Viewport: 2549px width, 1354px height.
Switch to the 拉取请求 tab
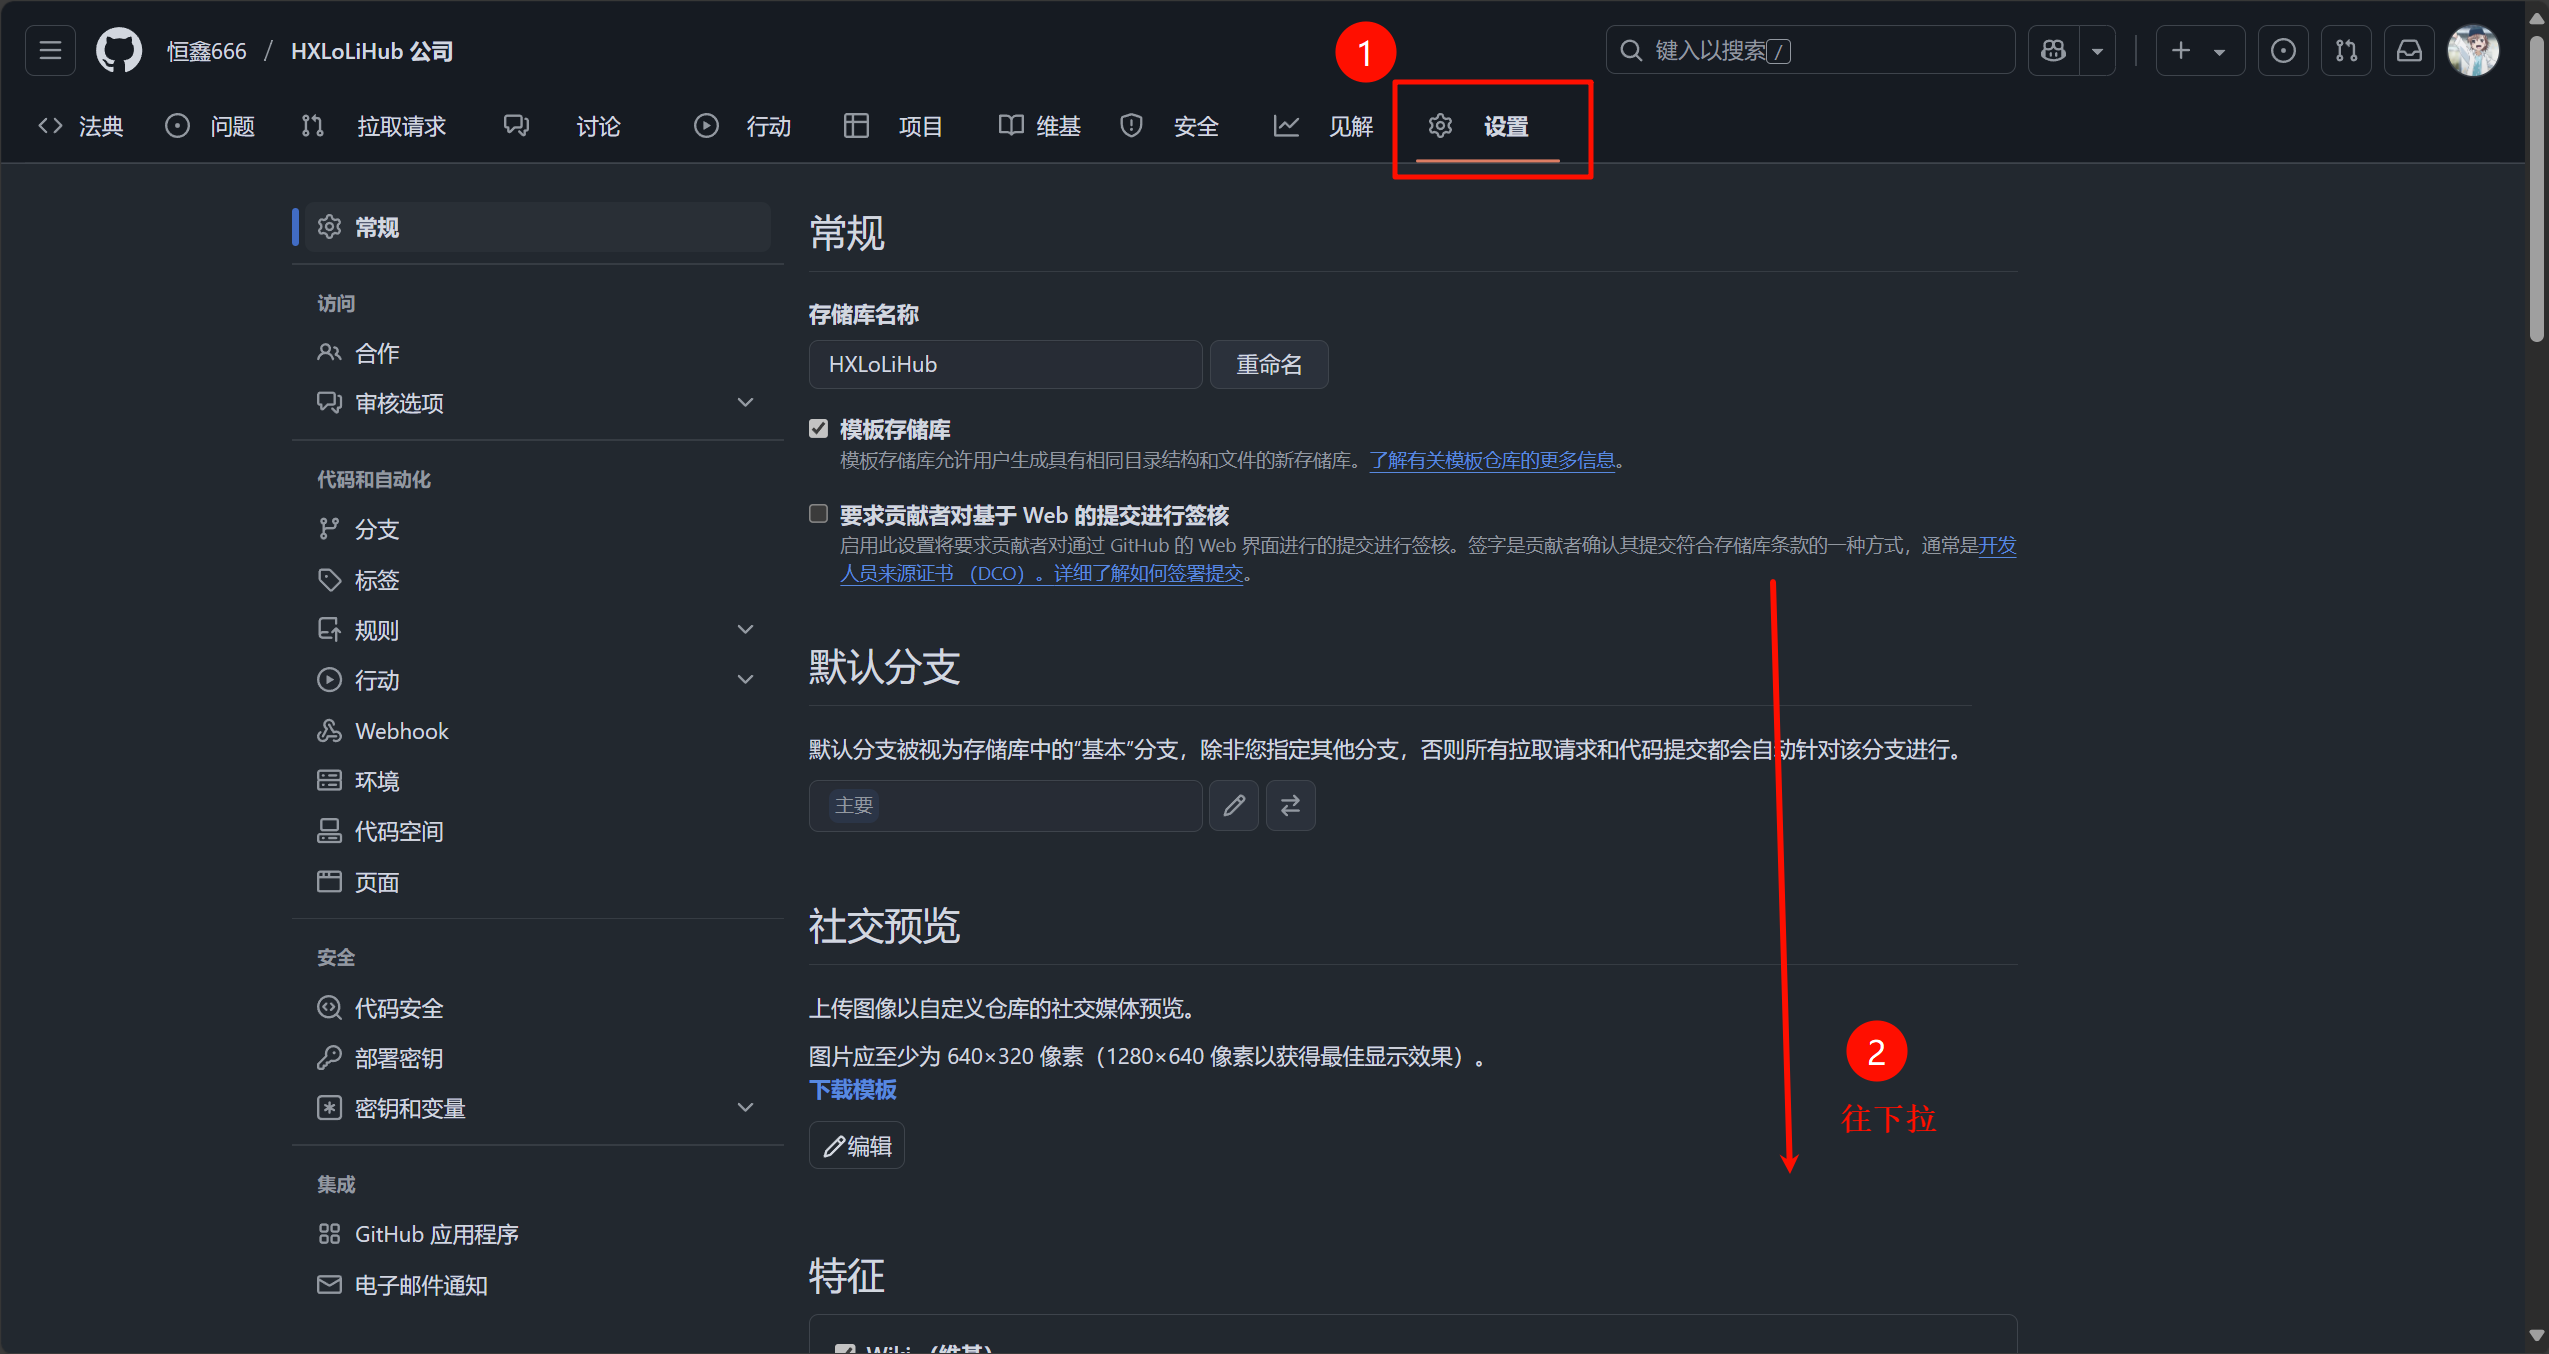pyautogui.click(x=373, y=126)
